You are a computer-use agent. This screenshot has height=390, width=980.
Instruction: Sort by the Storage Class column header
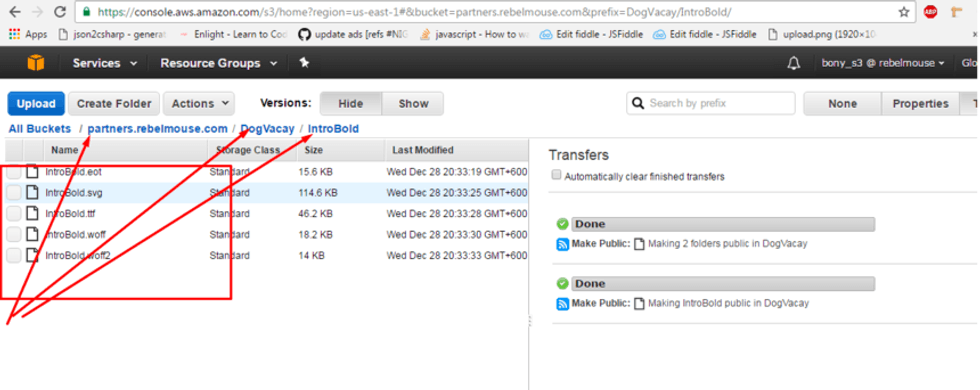pyautogui.click(x=252, y=150)
